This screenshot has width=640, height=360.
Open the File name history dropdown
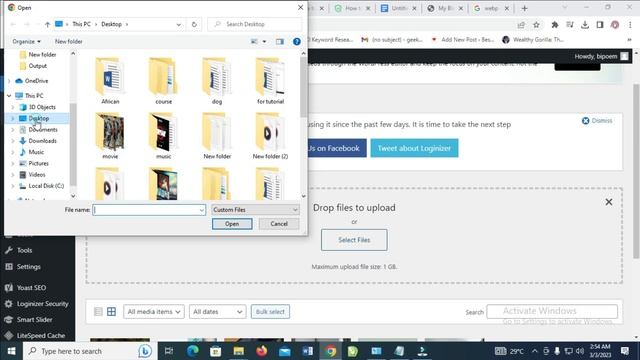(x=202, y=210)
